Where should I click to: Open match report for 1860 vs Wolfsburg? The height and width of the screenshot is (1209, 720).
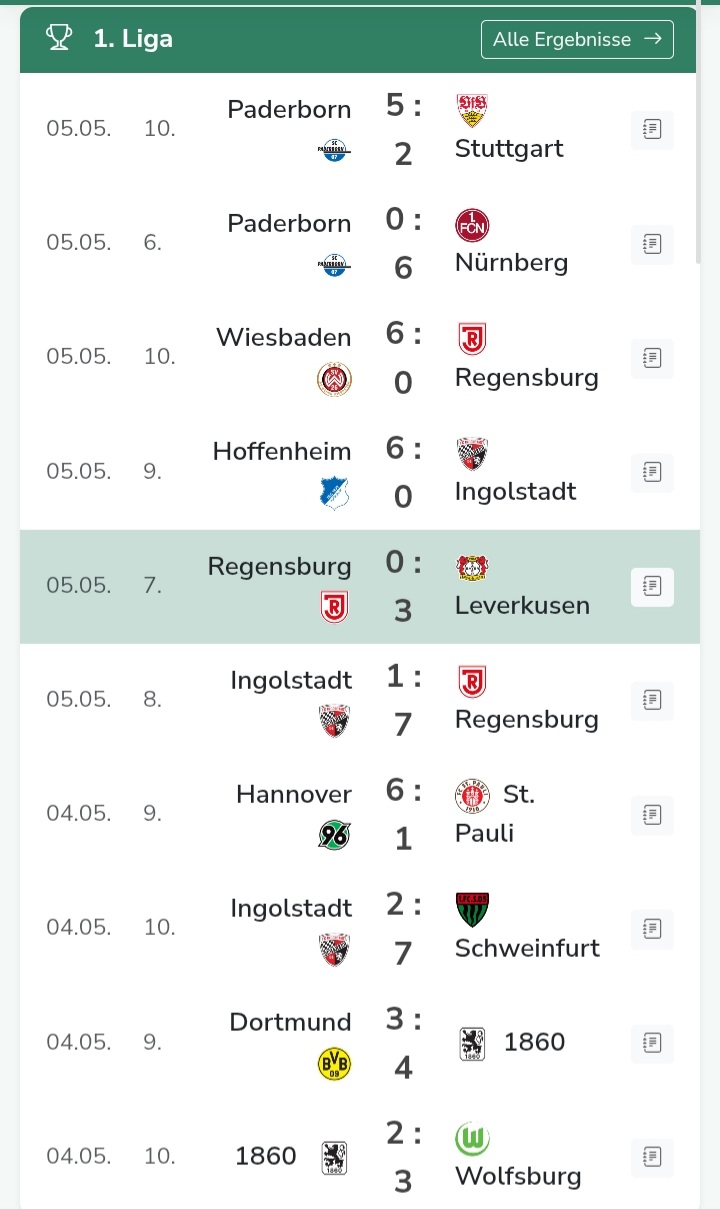[652, 1156]
